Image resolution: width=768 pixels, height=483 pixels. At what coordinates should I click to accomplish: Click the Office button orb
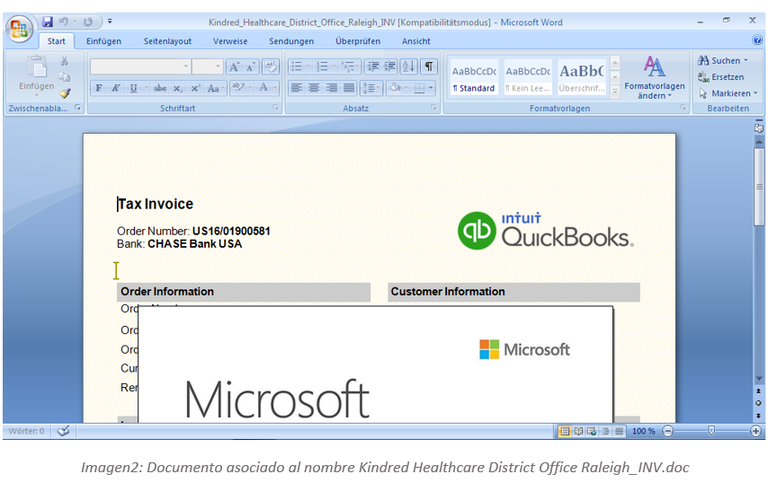pos(19,28)
